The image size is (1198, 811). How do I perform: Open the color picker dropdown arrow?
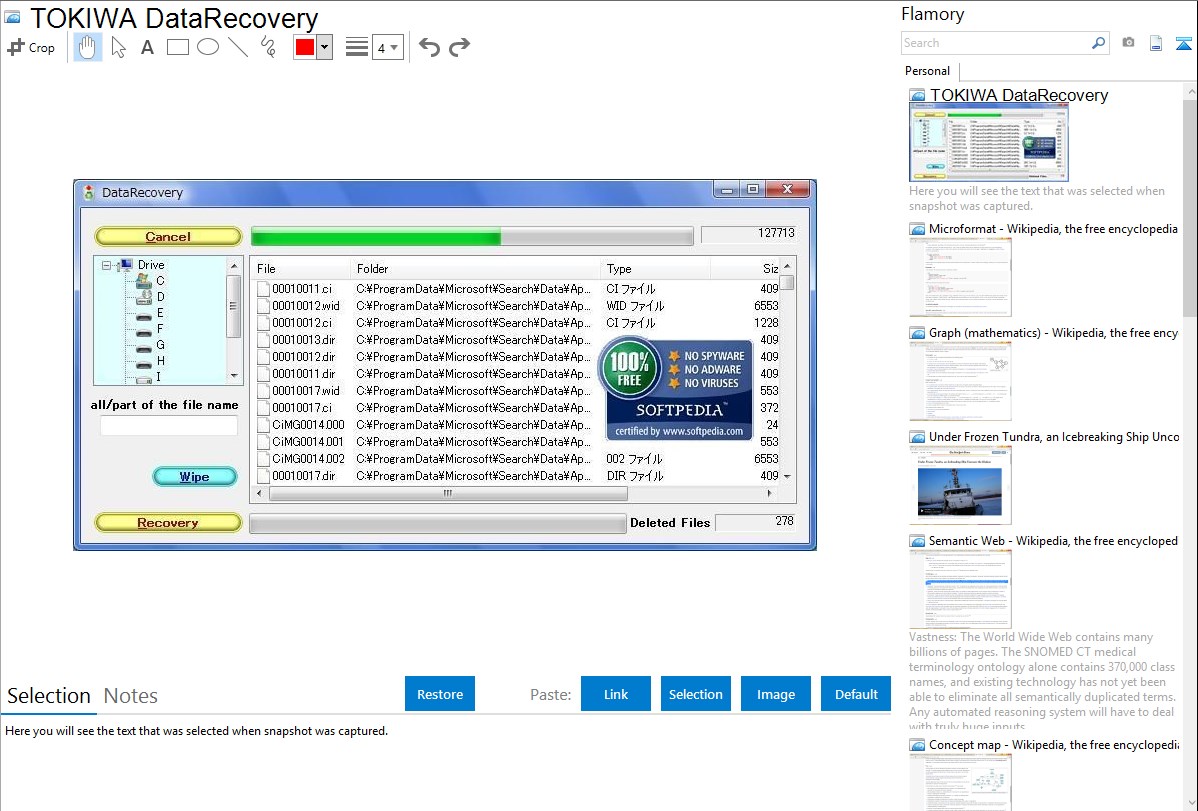point(325,47)
